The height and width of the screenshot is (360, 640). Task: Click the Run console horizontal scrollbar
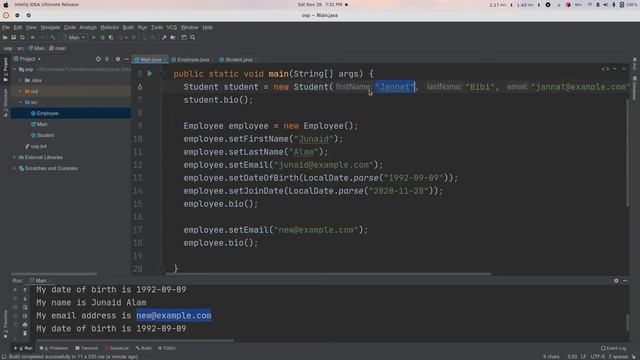(x=135, y=340)
